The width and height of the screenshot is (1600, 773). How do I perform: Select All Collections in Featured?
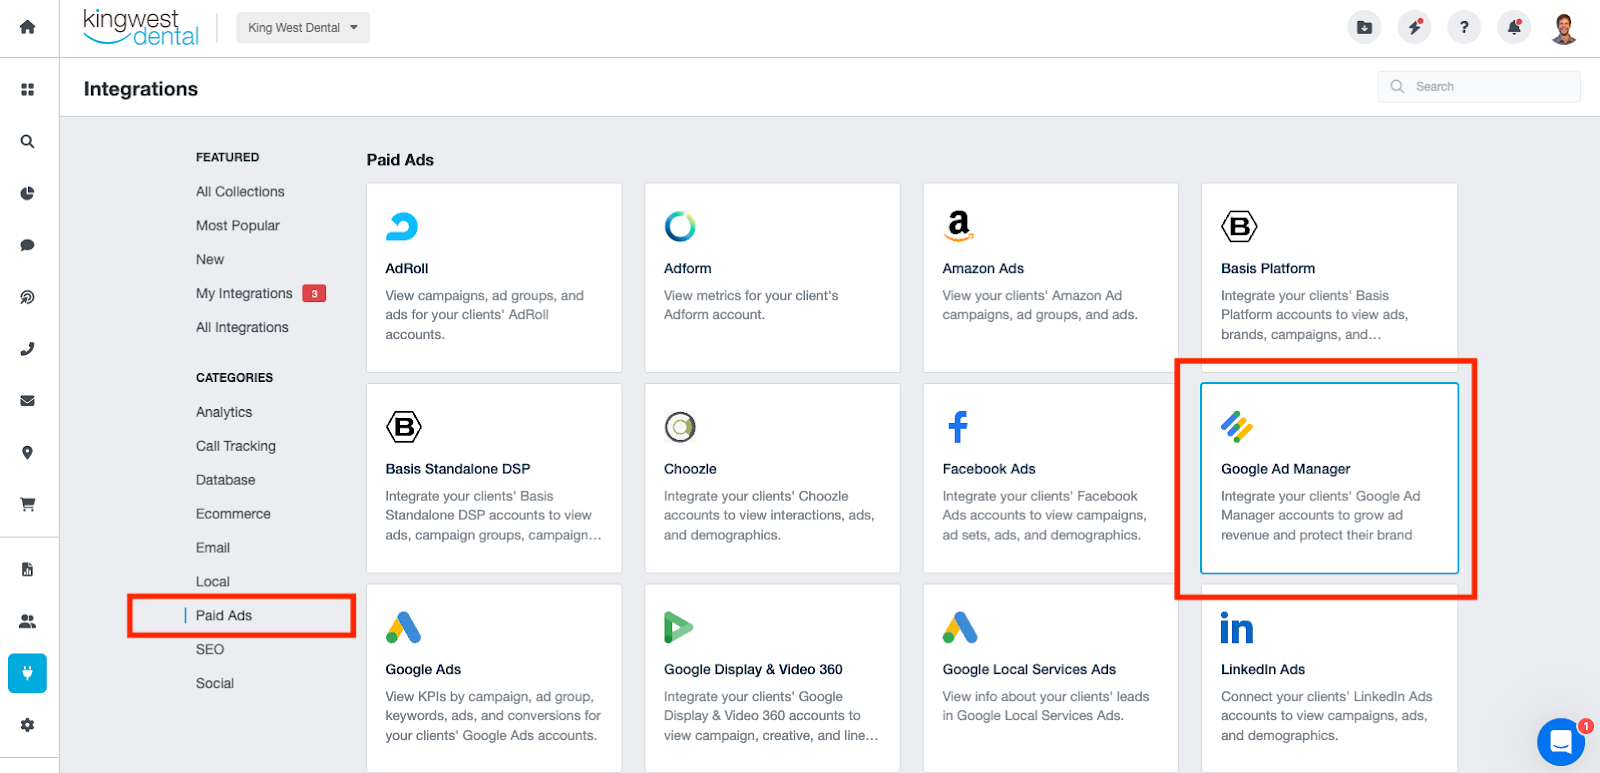click(240, 192)
